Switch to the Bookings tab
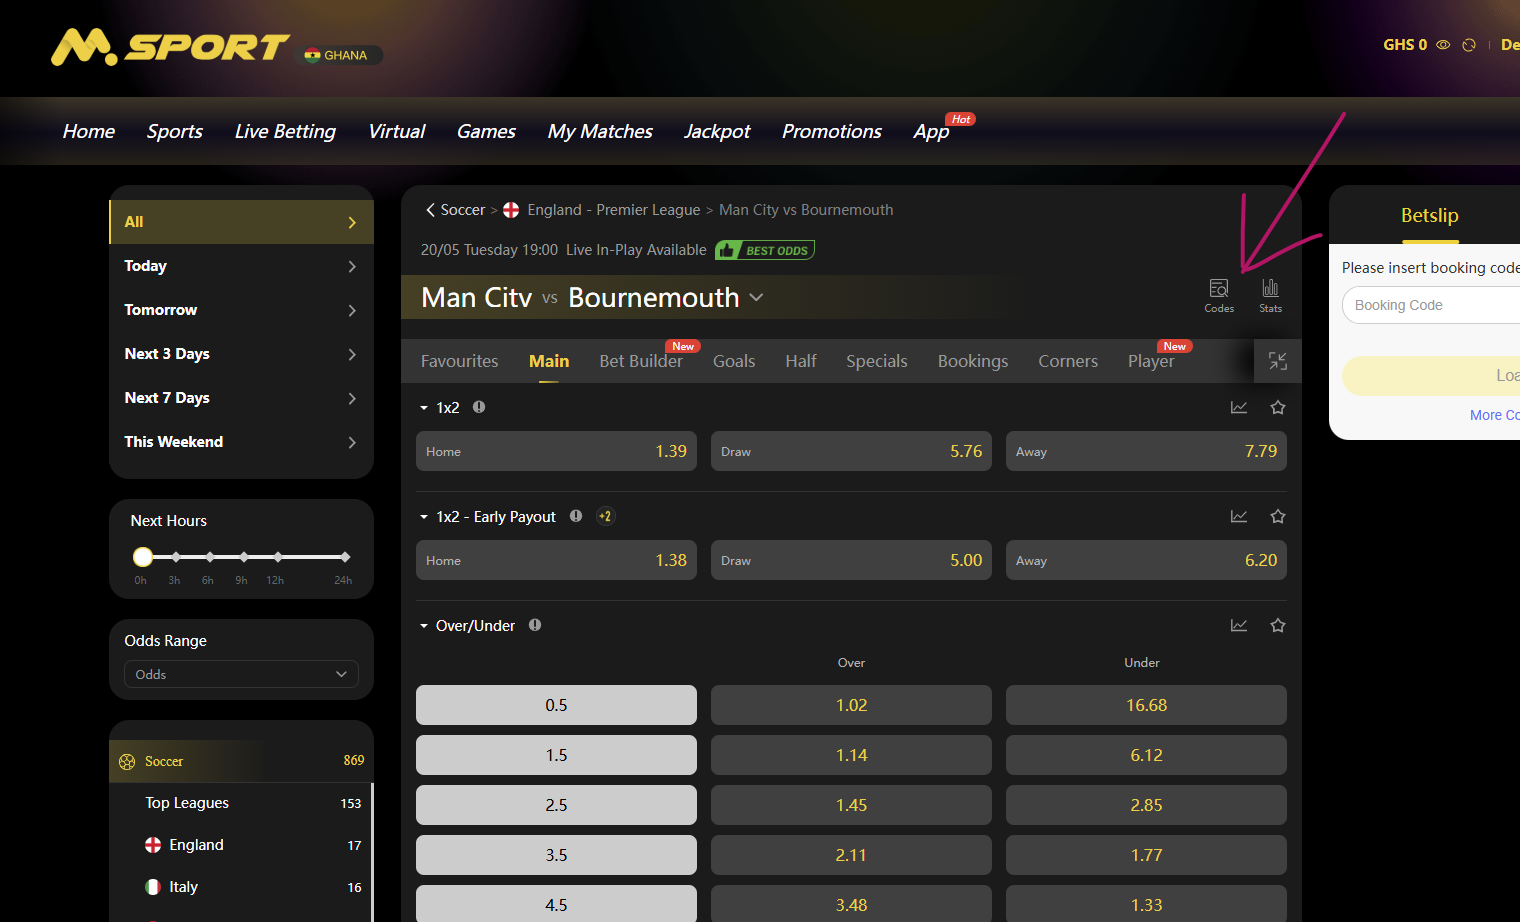This screenshot has width=1520, height=922. [x=973, y=361]
